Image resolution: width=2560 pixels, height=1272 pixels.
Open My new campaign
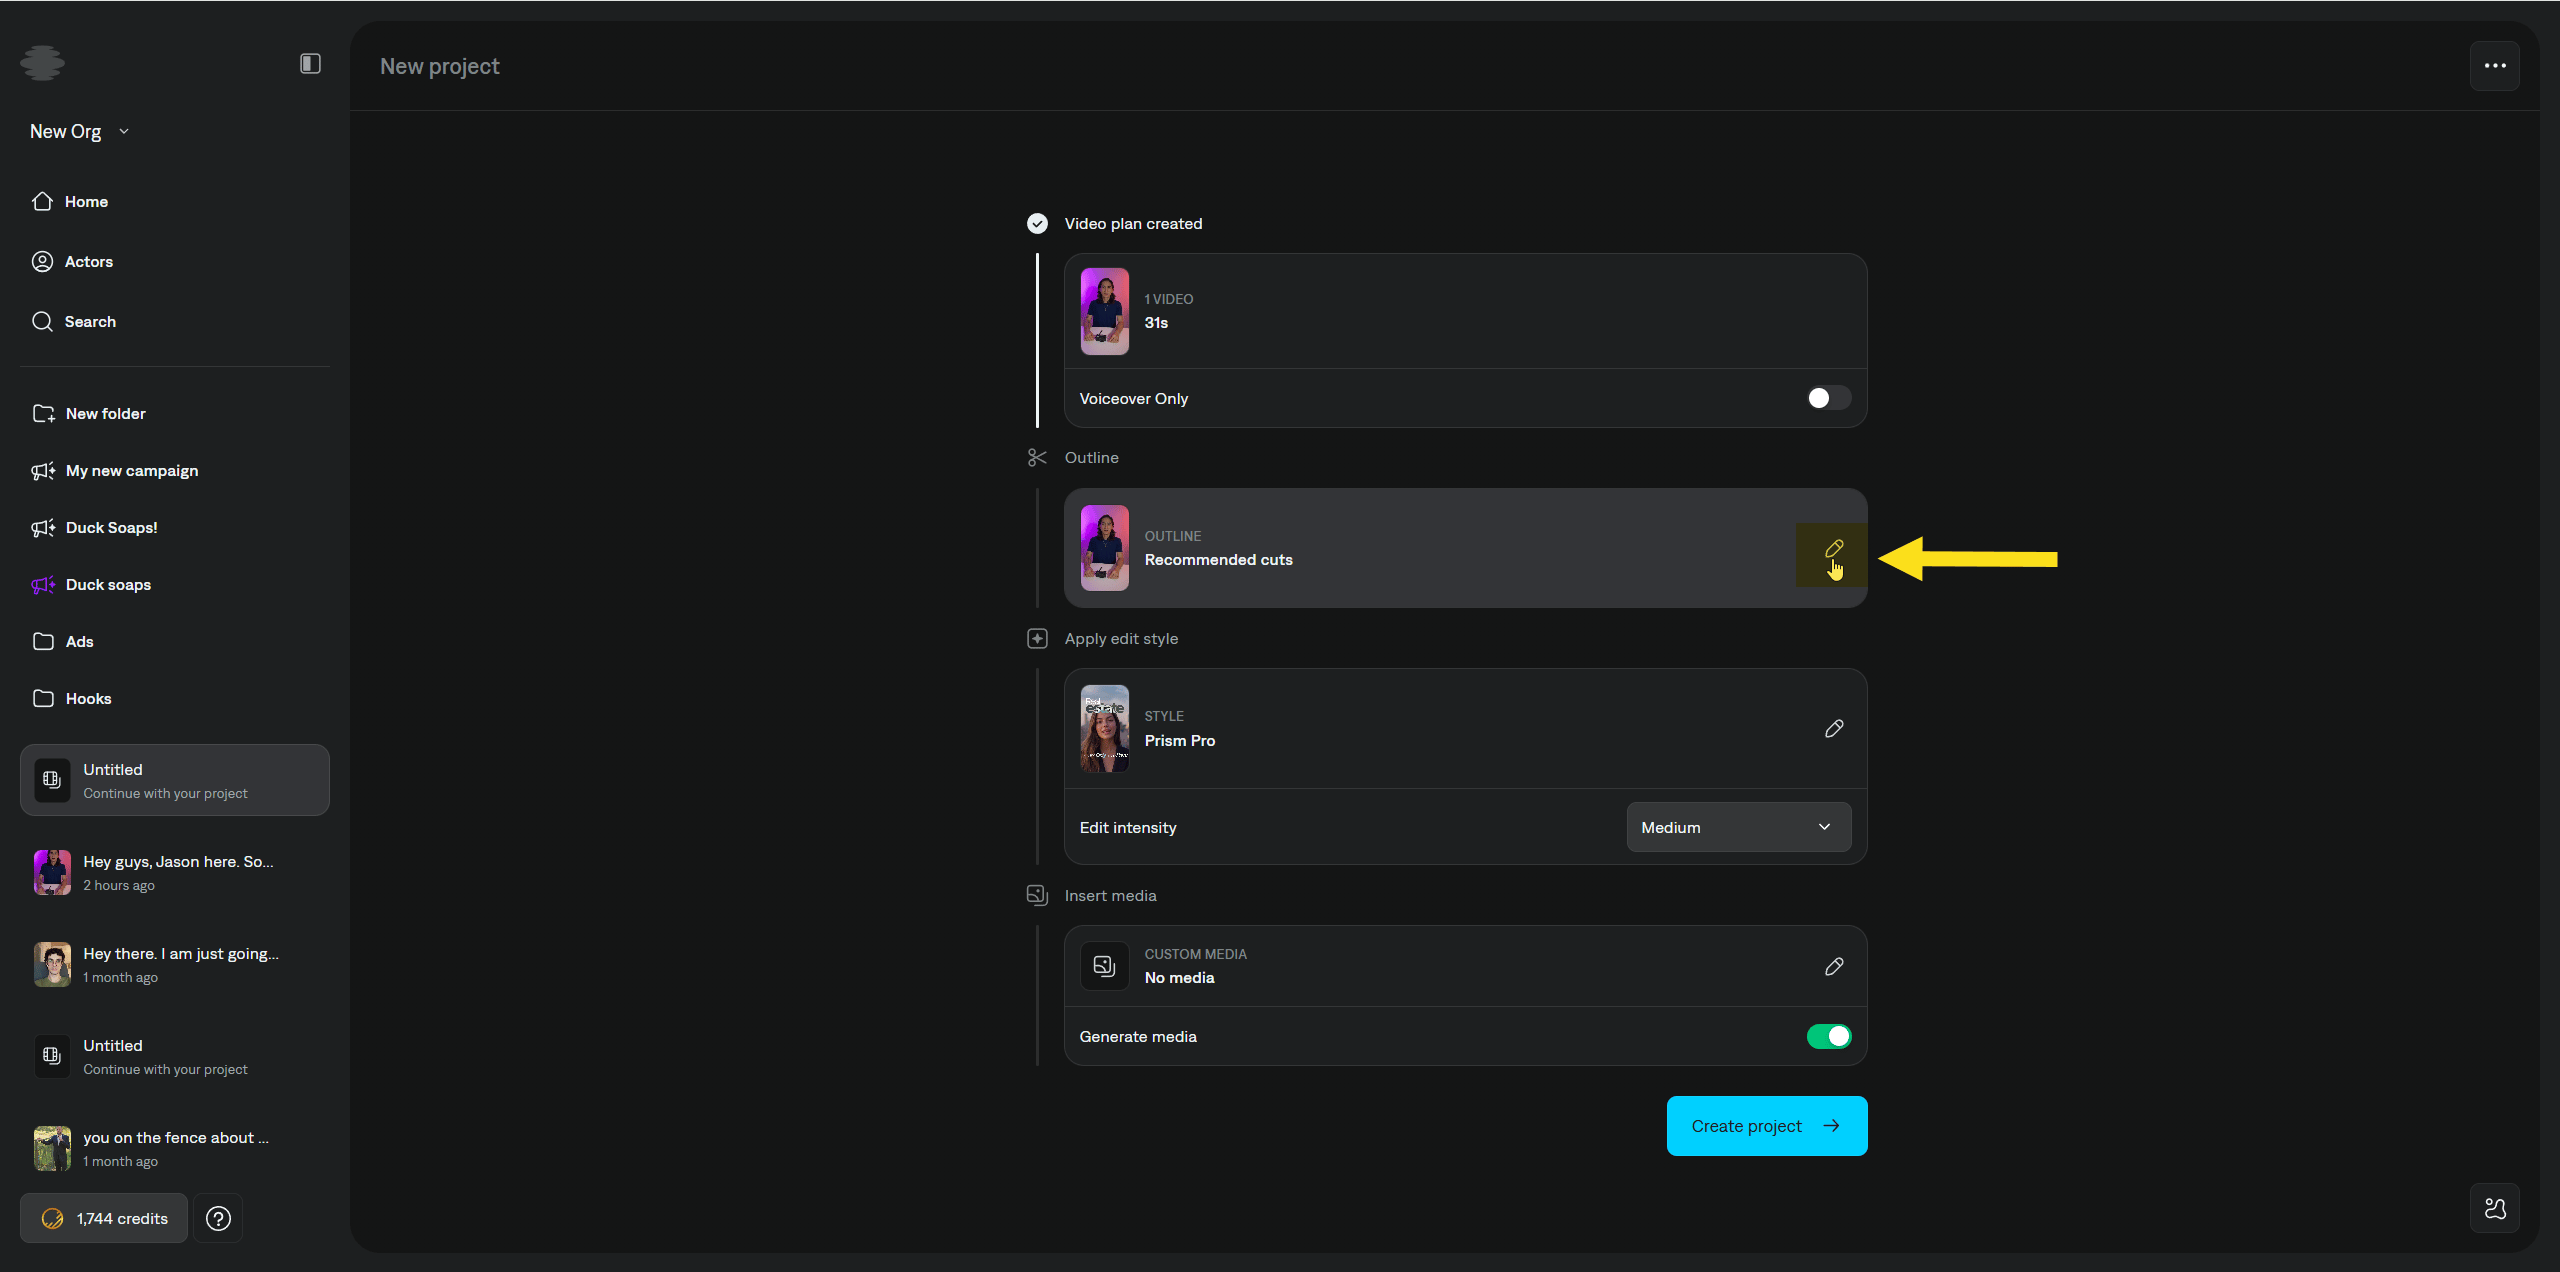[174, 470]
